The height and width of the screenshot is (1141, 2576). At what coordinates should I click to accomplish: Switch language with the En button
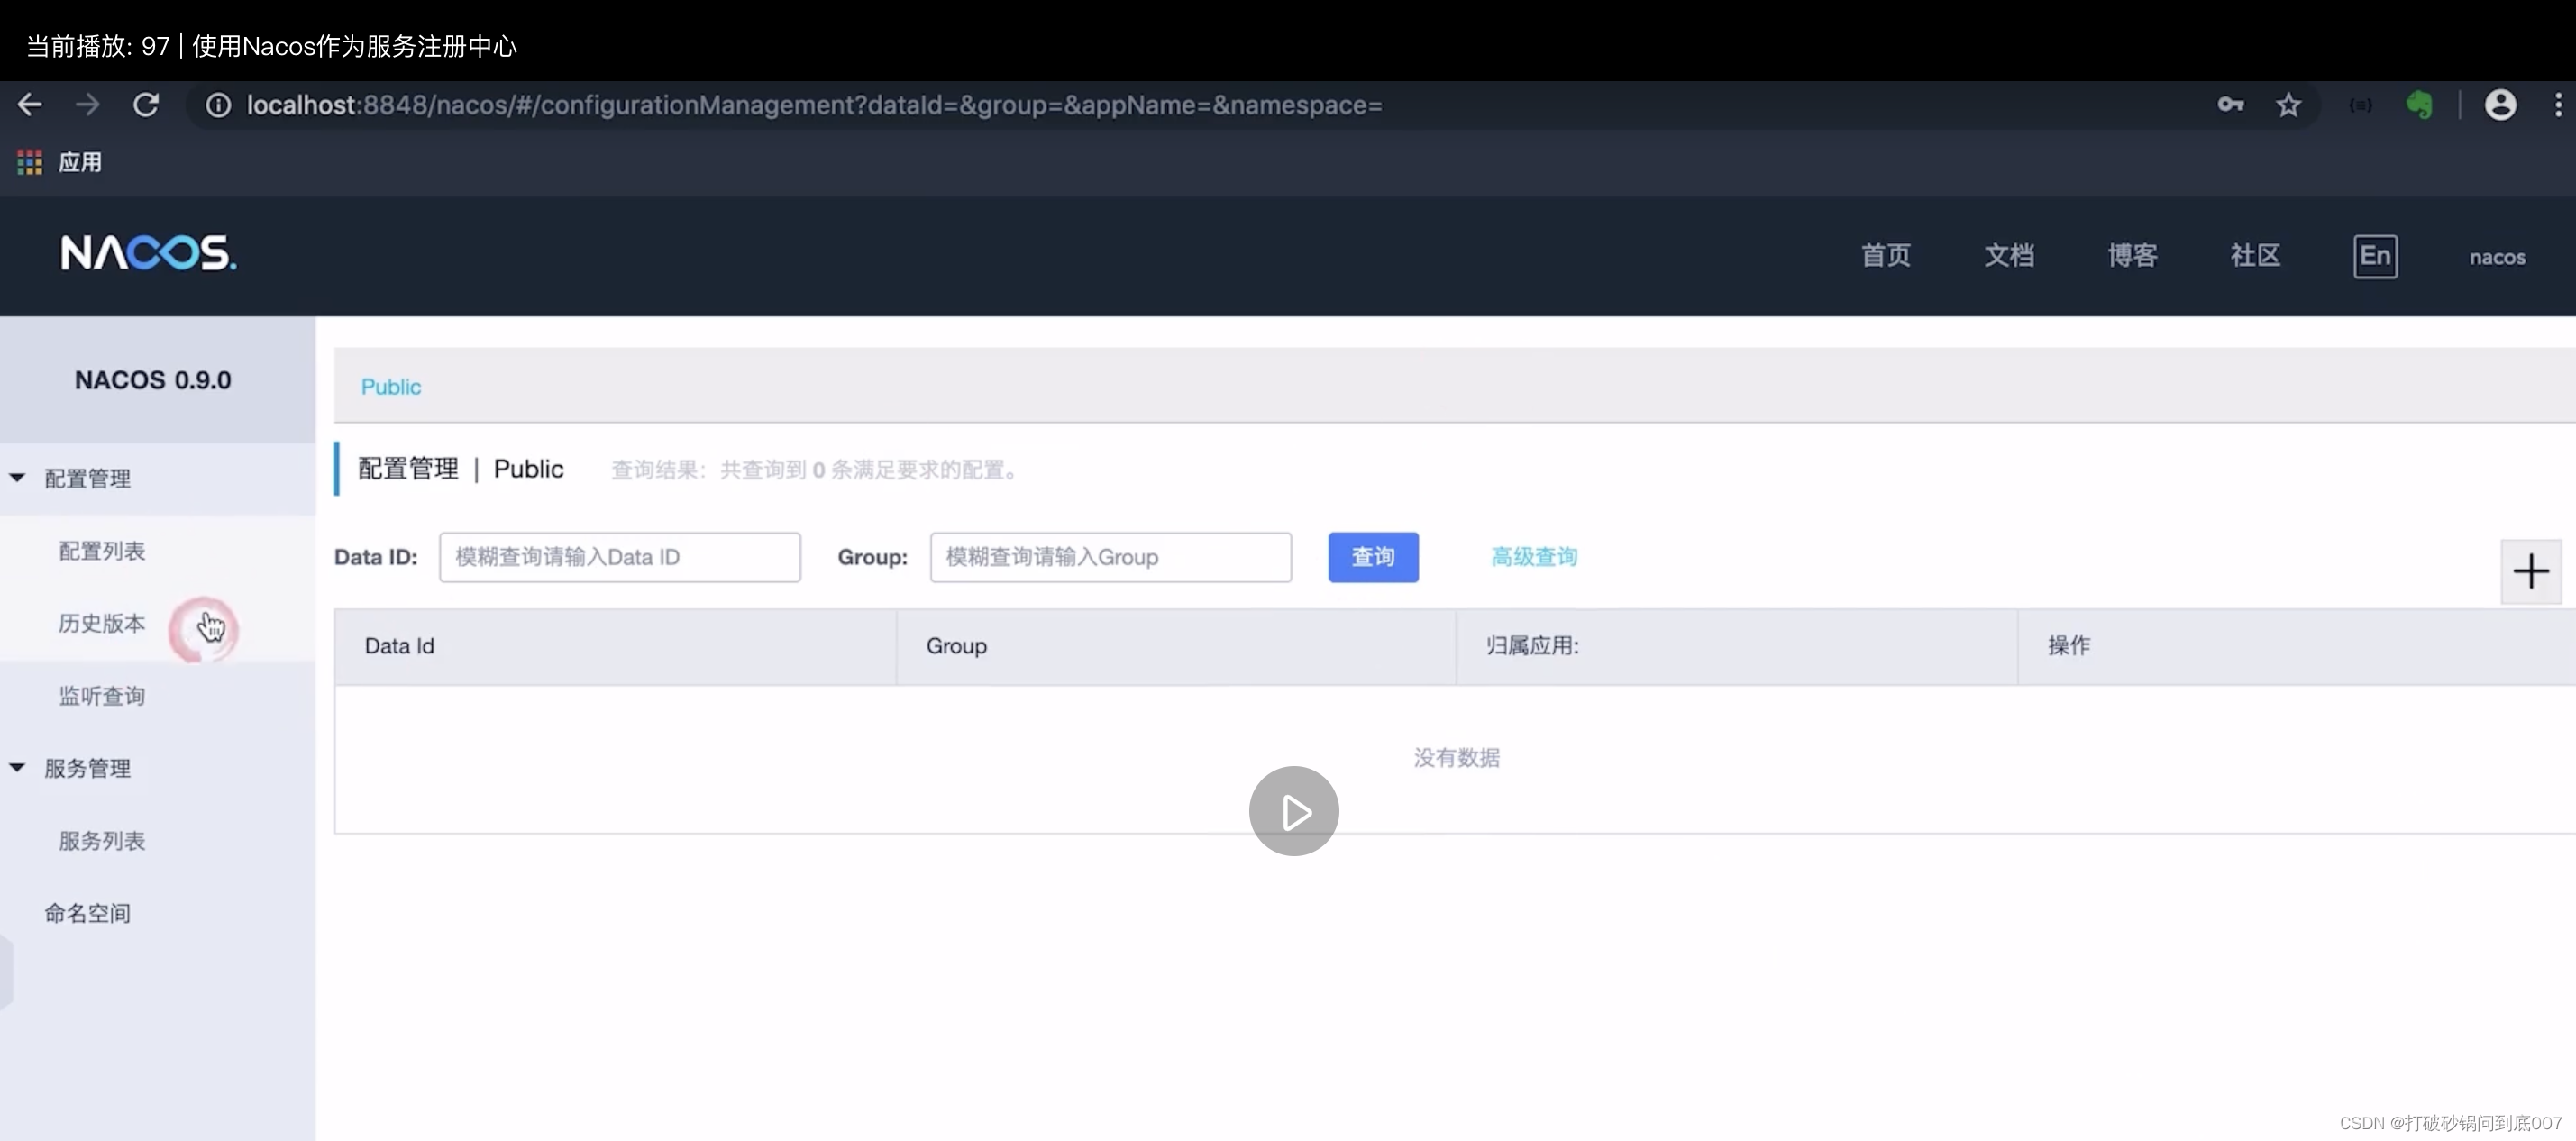[2375, 256]
